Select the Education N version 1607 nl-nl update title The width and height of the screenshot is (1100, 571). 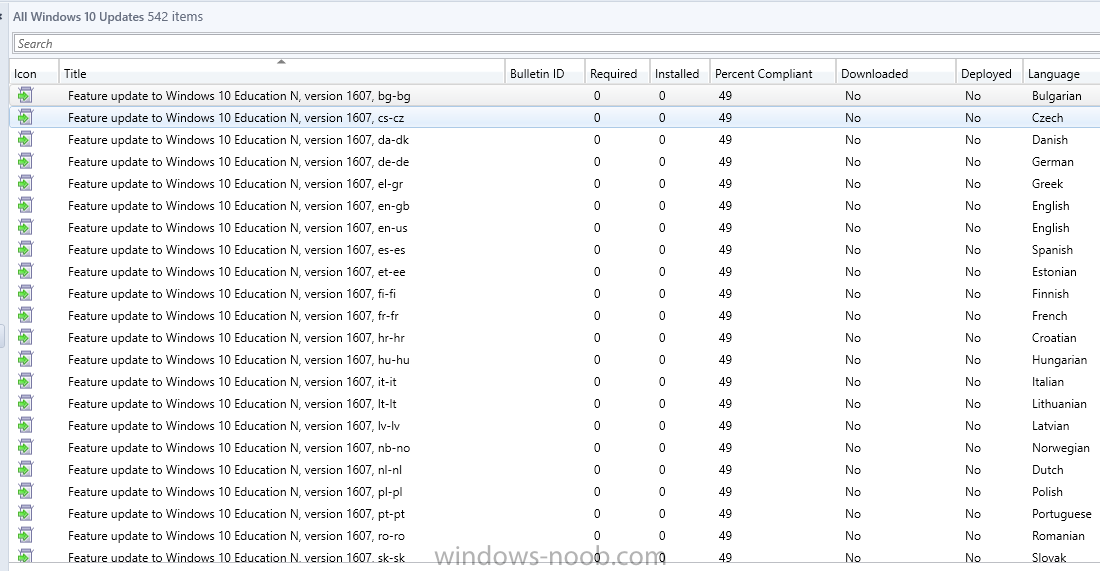click(235, 469)
